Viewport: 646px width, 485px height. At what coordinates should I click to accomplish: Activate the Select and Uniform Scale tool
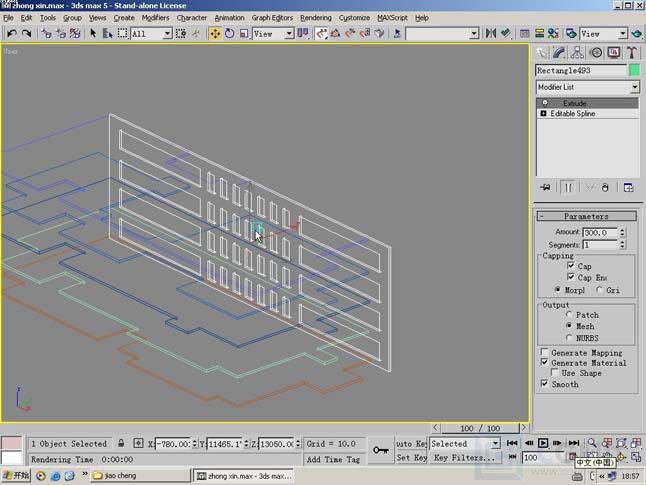click(x=244, y=33)
